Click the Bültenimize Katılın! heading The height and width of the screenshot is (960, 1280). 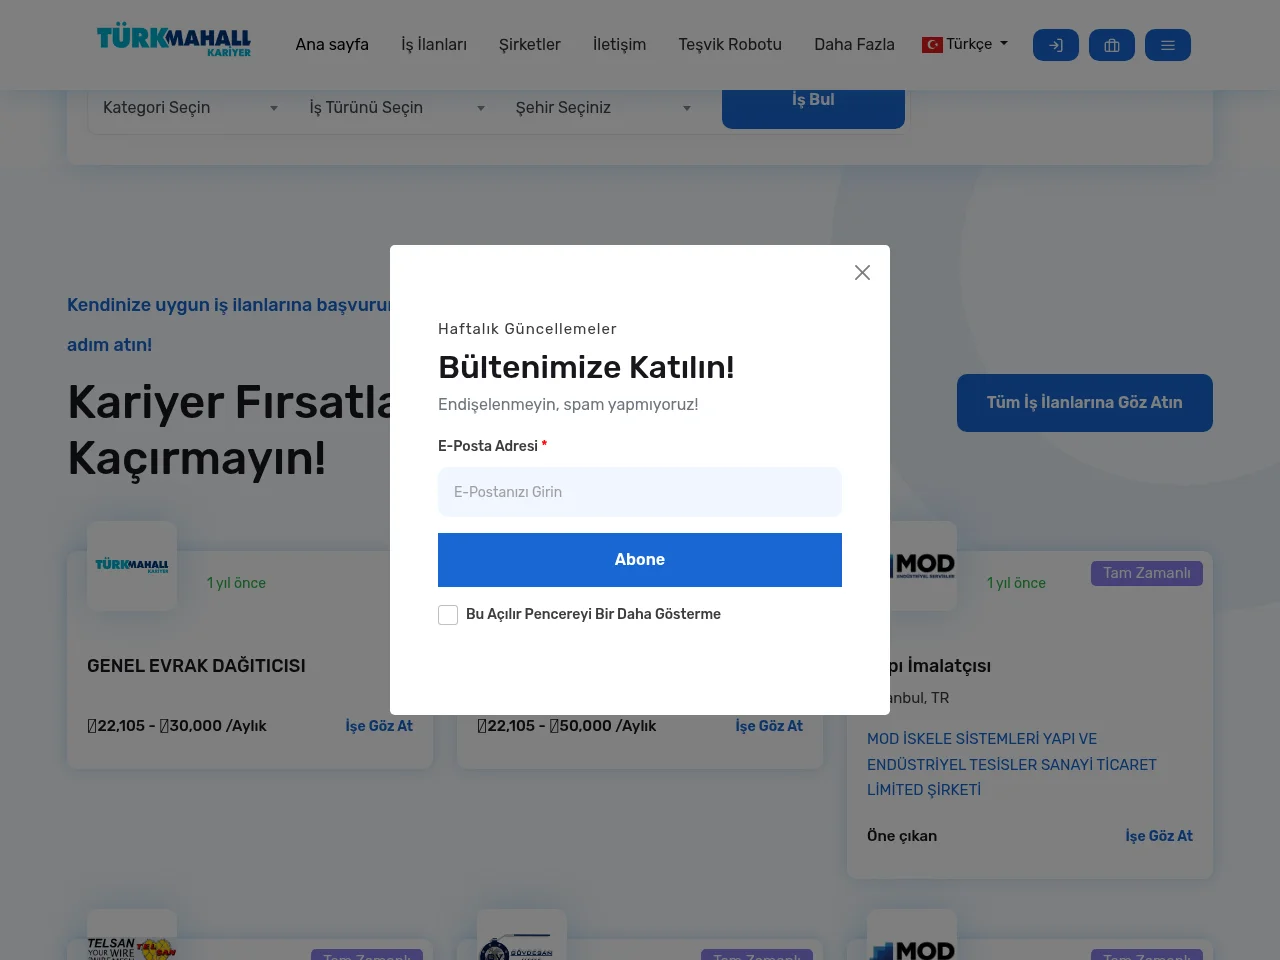click(586, 367)
